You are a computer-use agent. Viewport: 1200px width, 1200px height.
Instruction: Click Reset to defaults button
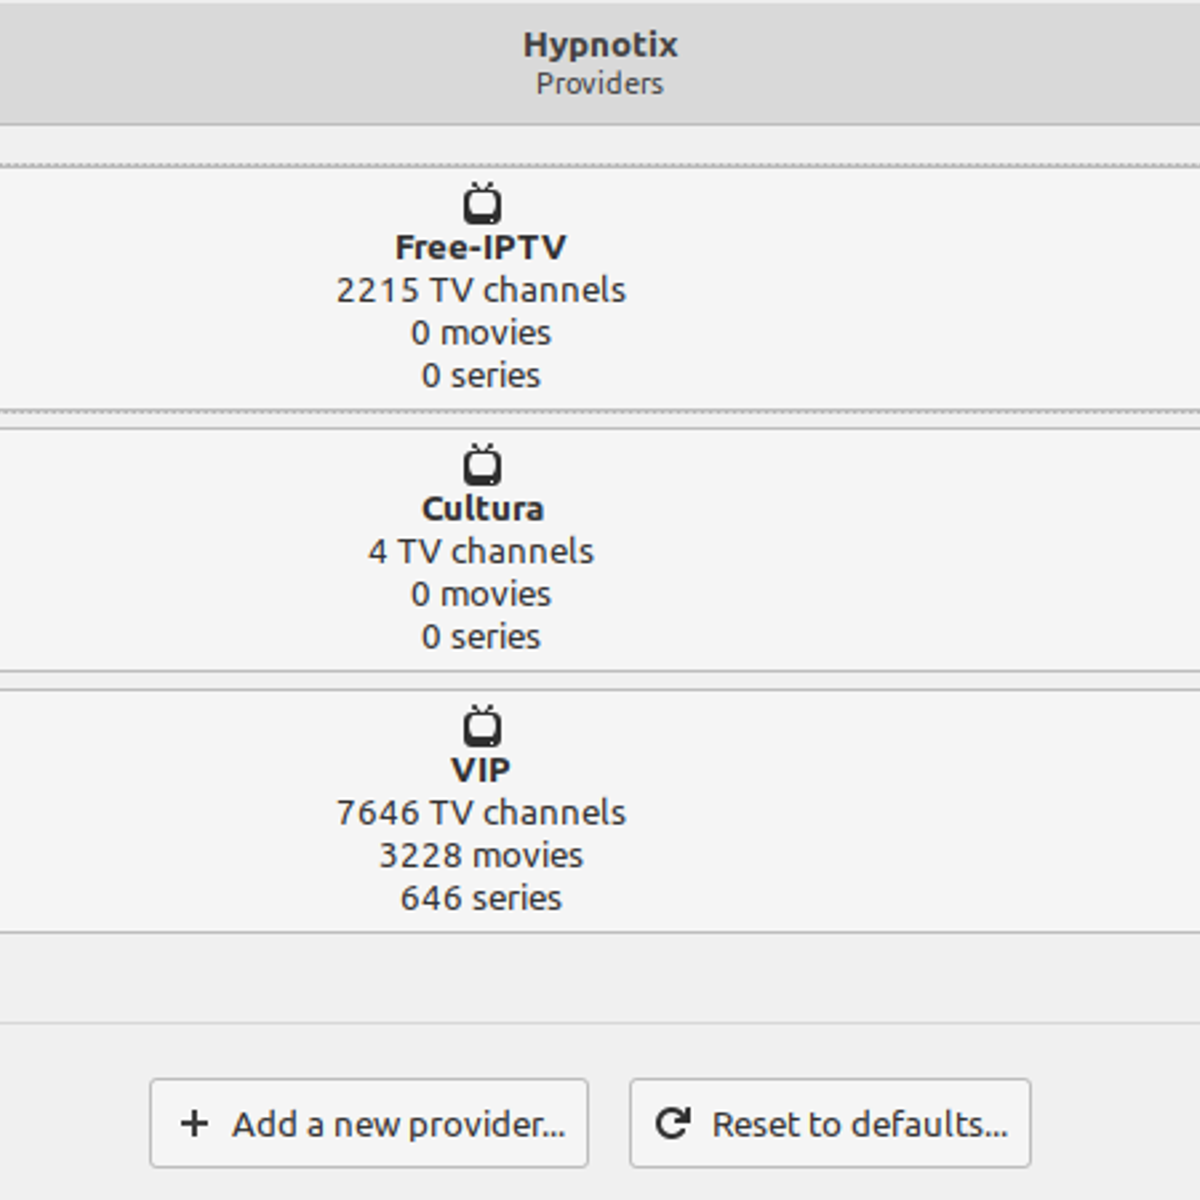(830, 1124)
